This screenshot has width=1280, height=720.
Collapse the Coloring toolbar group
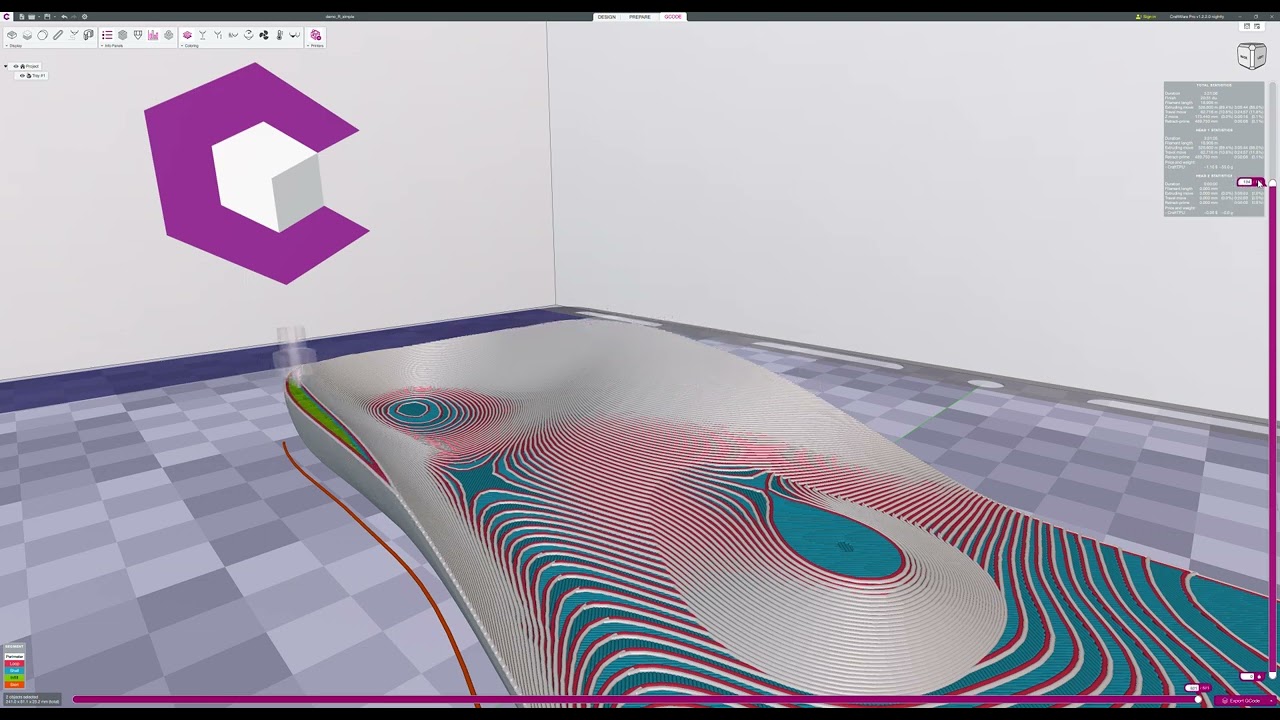tap(182, 45)
